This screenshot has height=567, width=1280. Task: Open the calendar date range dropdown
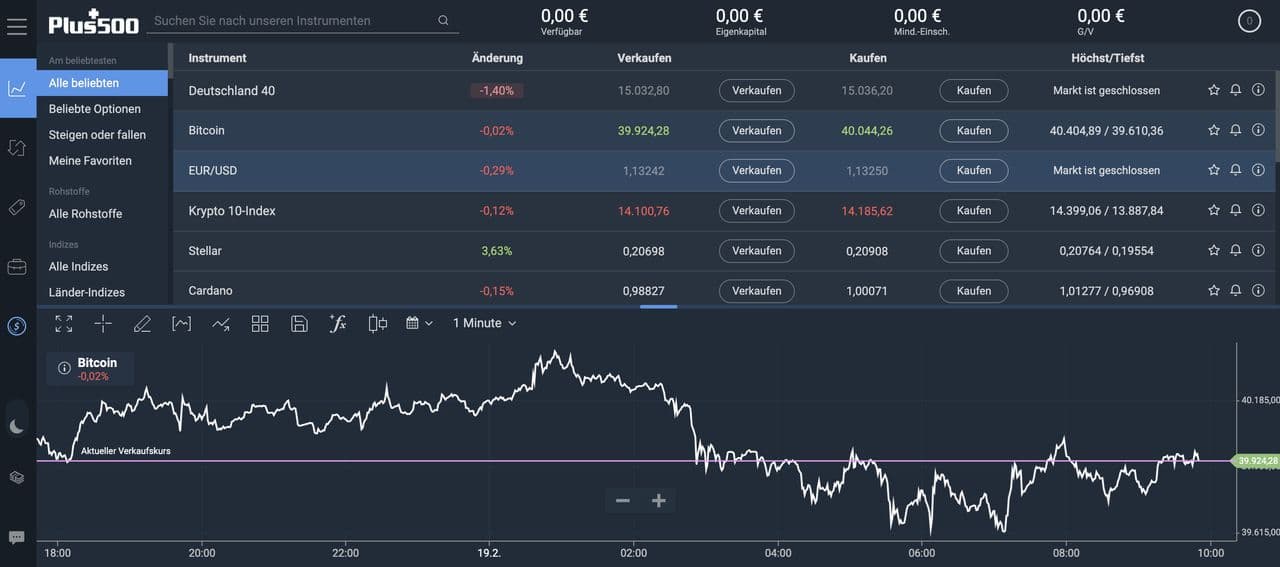419,323
